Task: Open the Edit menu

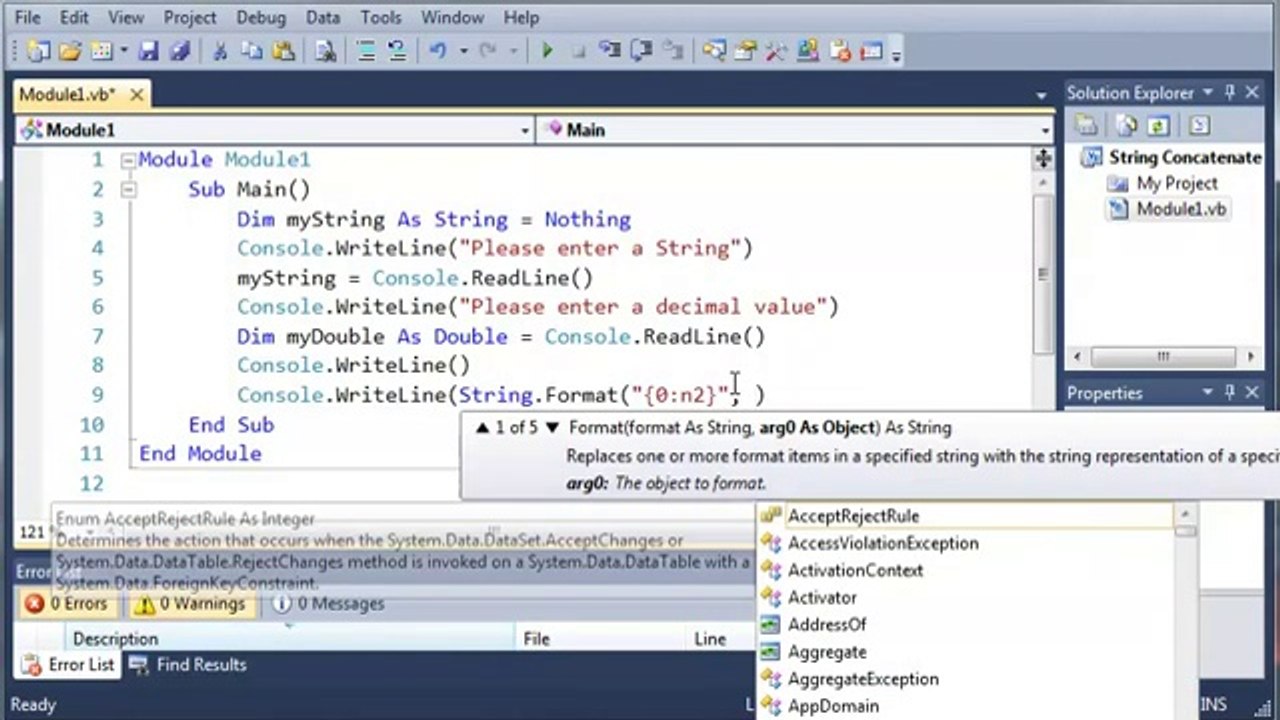Action: tap(74, 17)
